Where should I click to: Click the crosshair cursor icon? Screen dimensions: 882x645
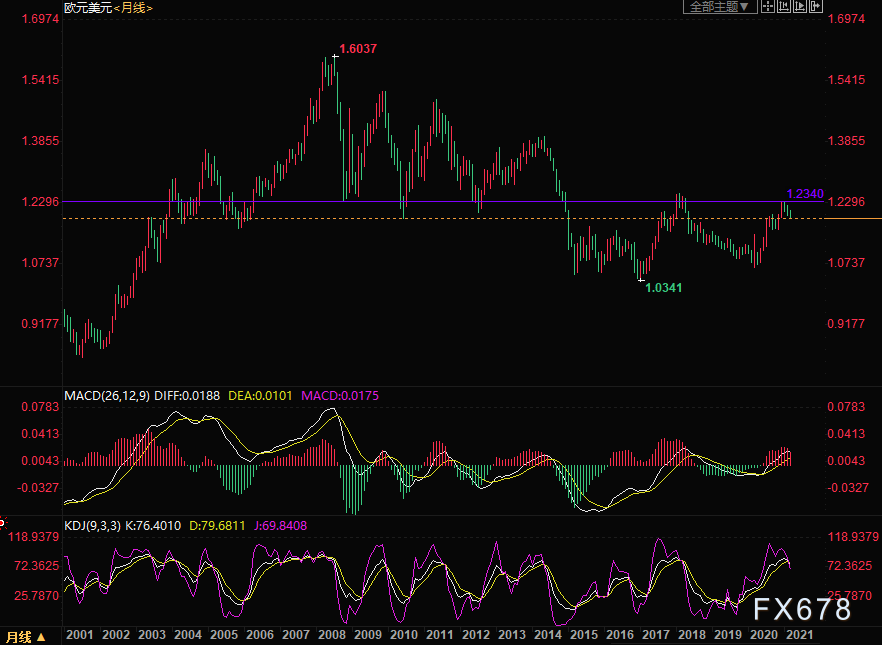click(768, 7)
